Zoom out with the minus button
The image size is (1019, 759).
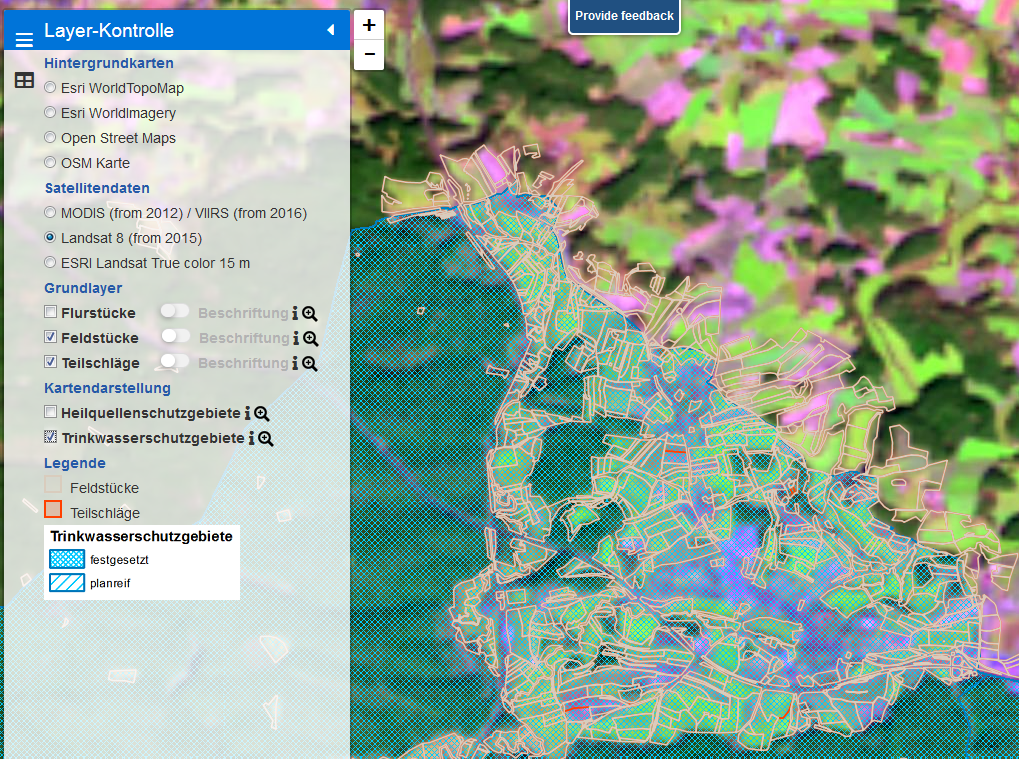point(369,55)
